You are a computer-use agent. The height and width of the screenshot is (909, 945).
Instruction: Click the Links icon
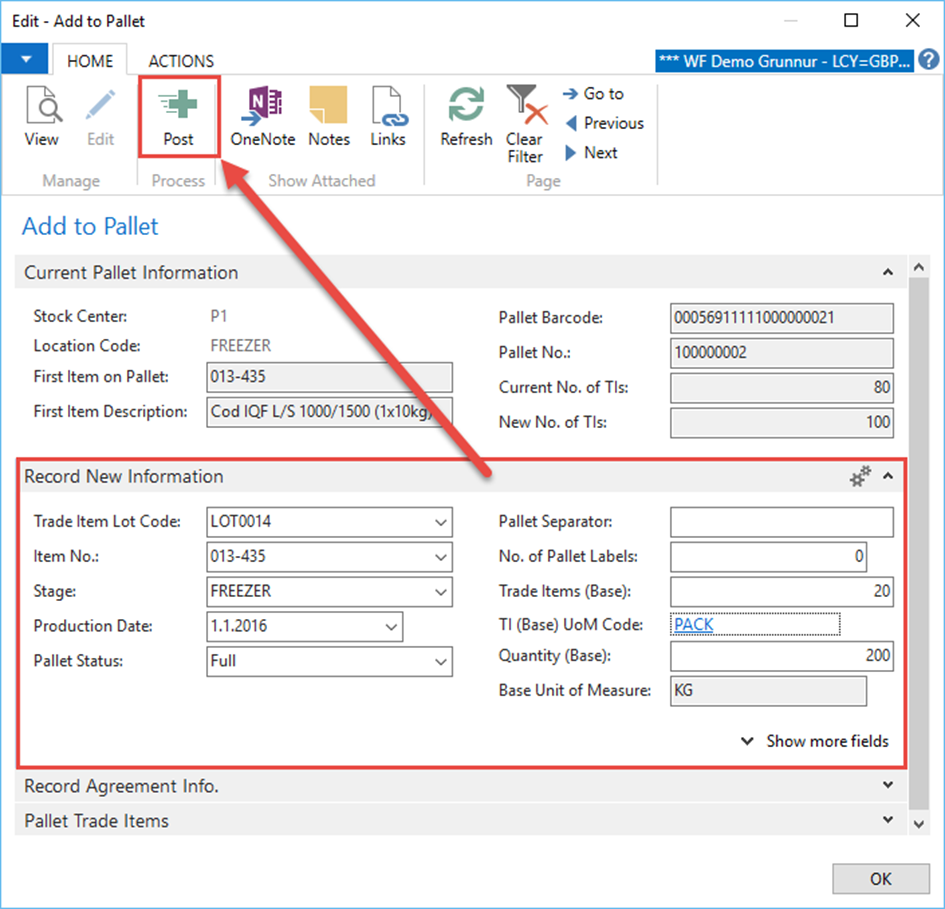(387, 118)
